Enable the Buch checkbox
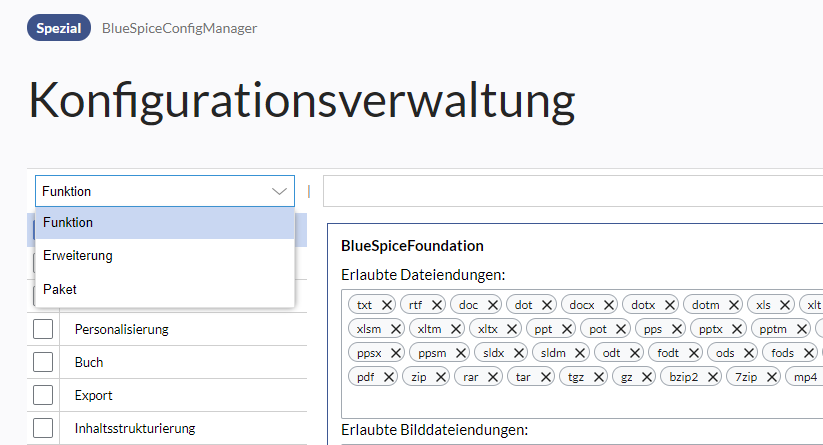Image resolution: width=823 pixels, height=445 pixels. (x=43, y=362)
